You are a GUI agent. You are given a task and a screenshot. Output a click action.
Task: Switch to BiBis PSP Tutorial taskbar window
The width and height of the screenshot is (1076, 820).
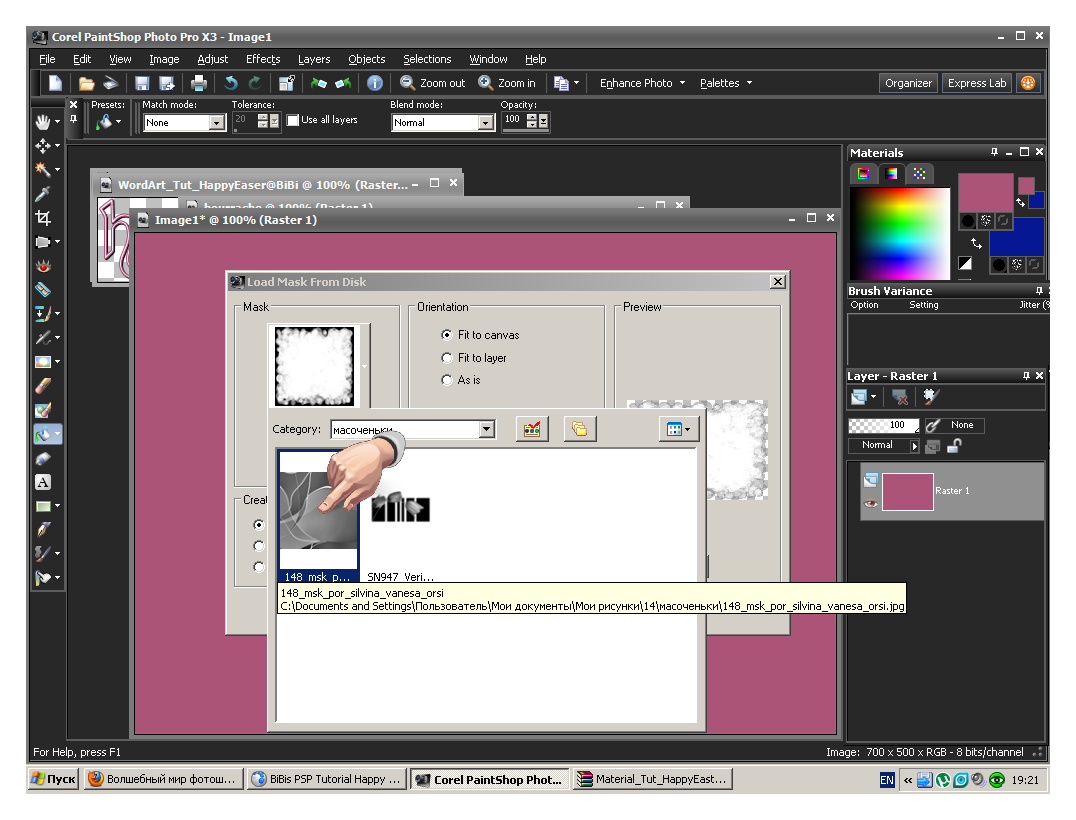326,779
